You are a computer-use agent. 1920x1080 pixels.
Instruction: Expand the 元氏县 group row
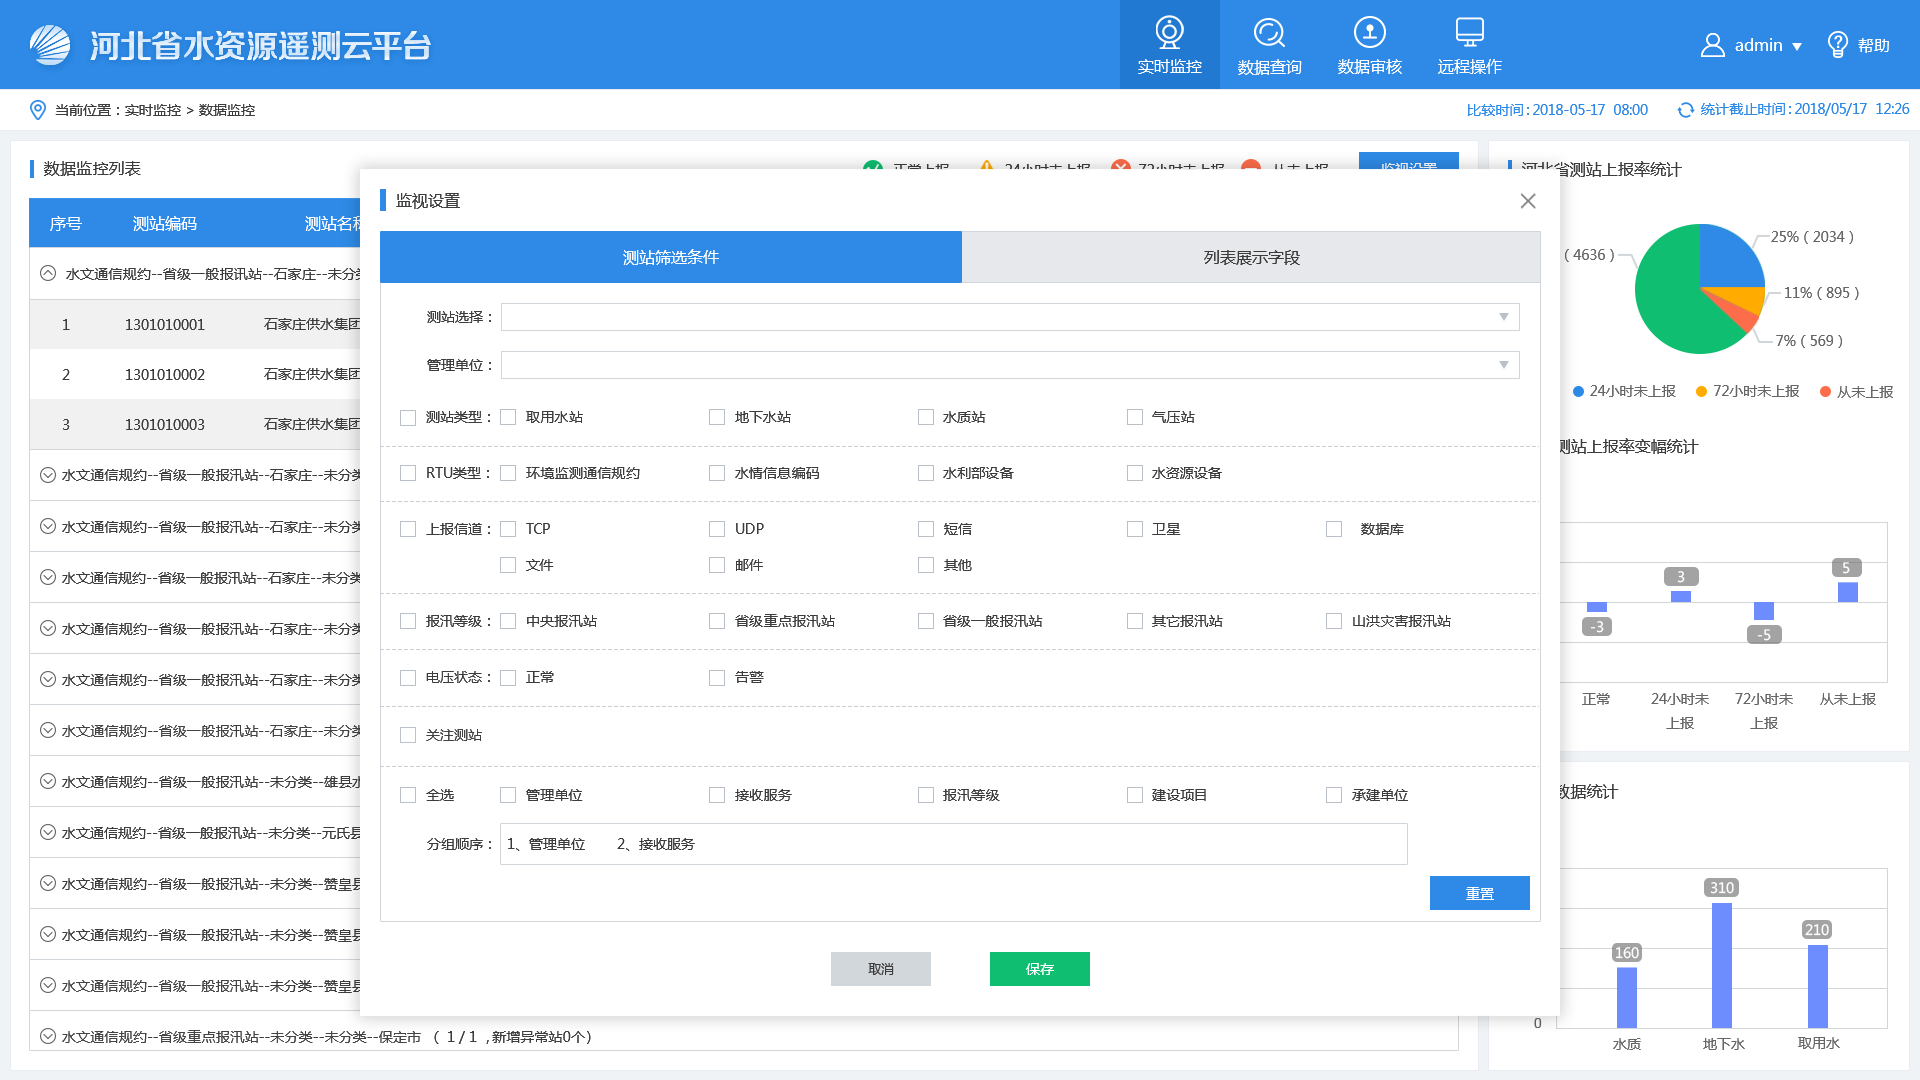[47, 832]
